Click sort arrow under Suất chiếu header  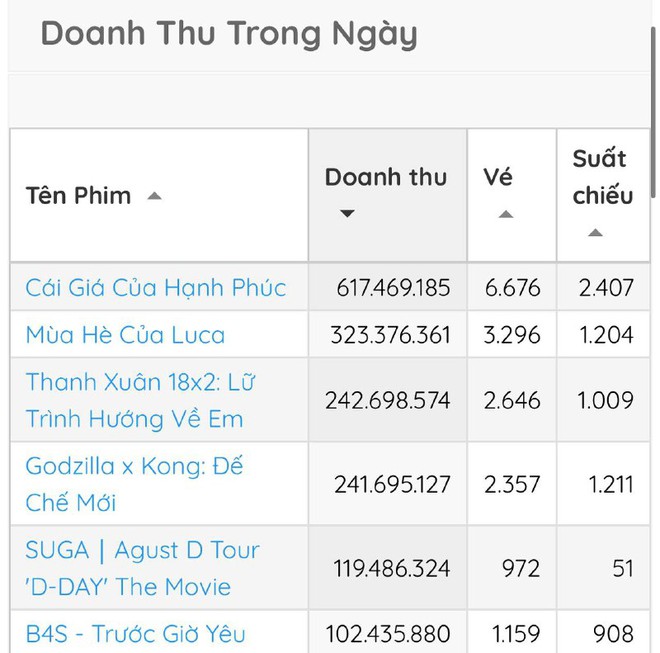tap(595, 233)
